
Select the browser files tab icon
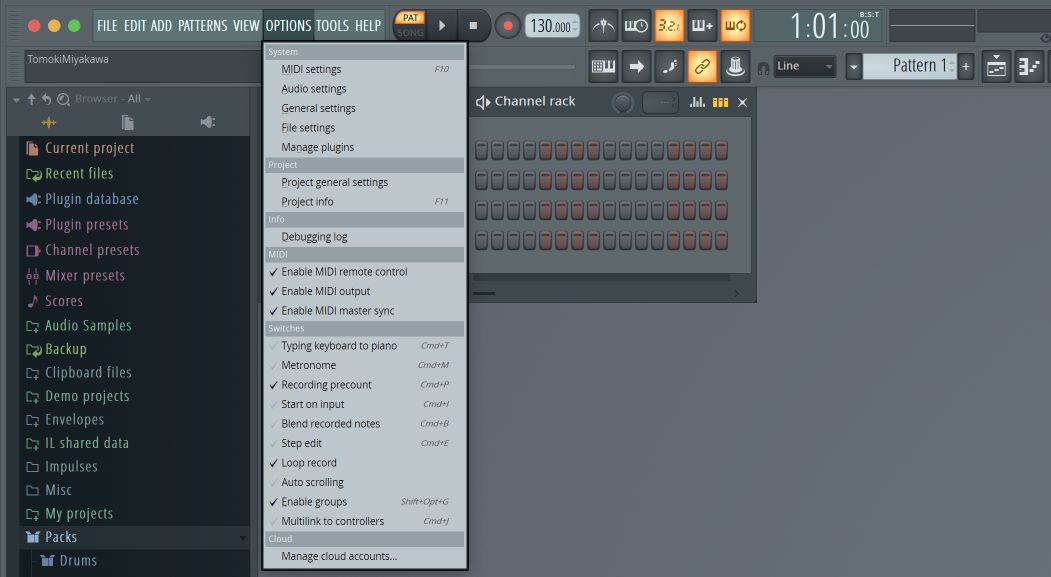(x=127, y=122)
